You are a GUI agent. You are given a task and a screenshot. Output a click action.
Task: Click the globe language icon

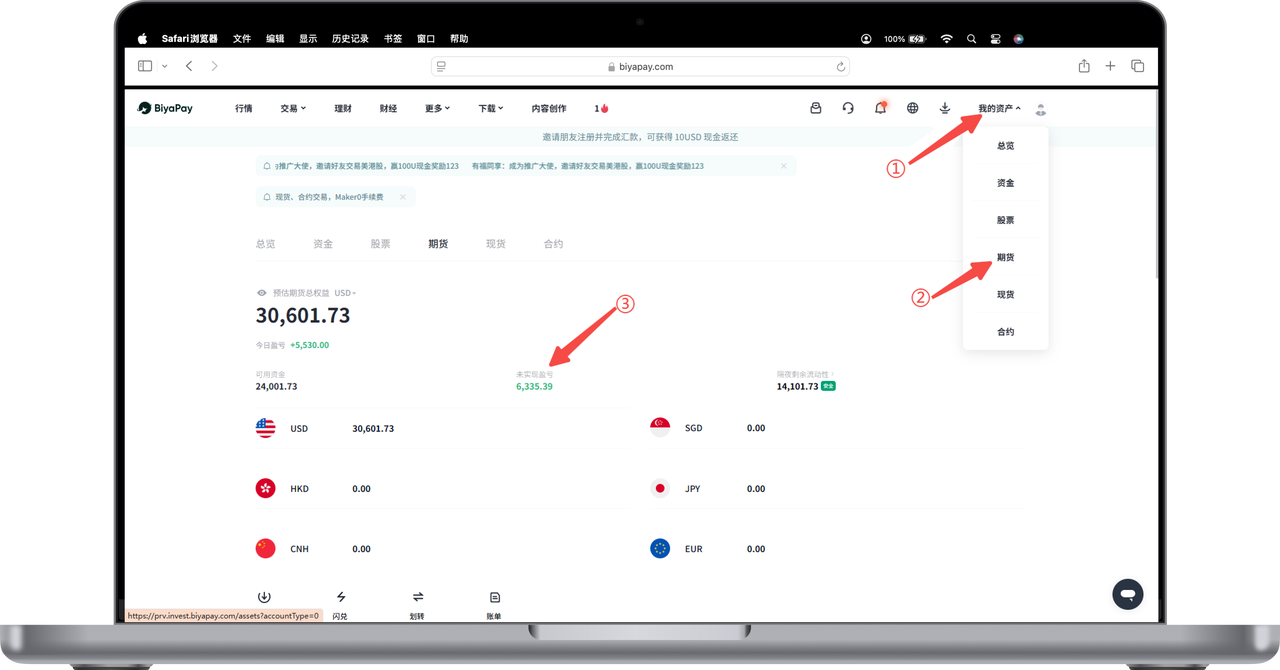point(912,108)
